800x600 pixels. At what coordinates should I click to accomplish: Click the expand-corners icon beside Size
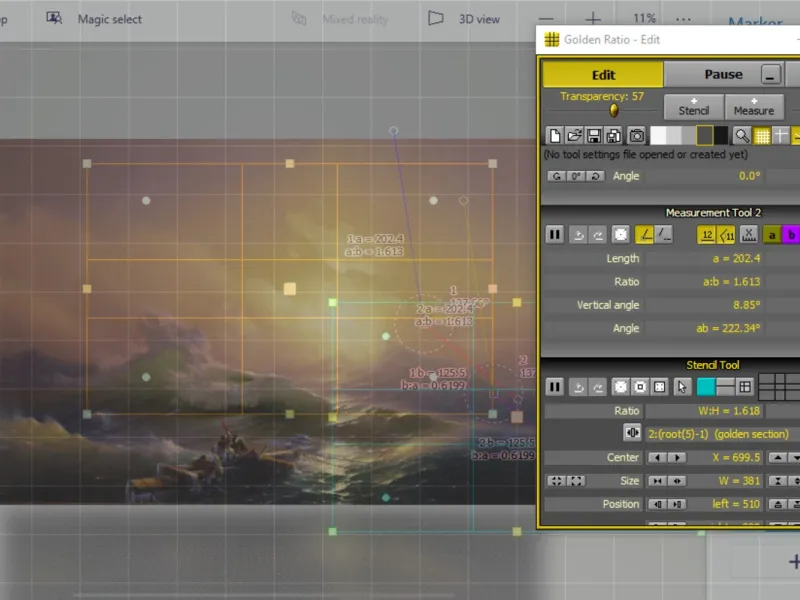[576, 481]
